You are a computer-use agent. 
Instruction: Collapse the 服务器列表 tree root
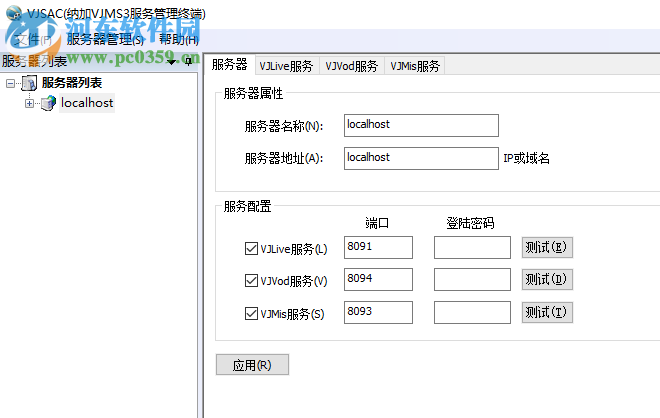tap(10, 83)
